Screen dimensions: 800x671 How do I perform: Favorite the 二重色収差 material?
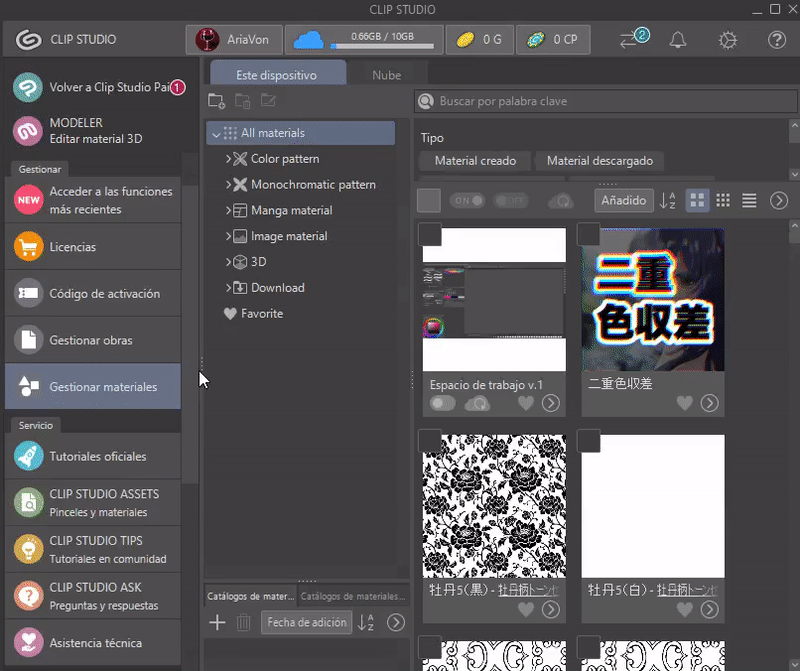(x=684, y=403)
